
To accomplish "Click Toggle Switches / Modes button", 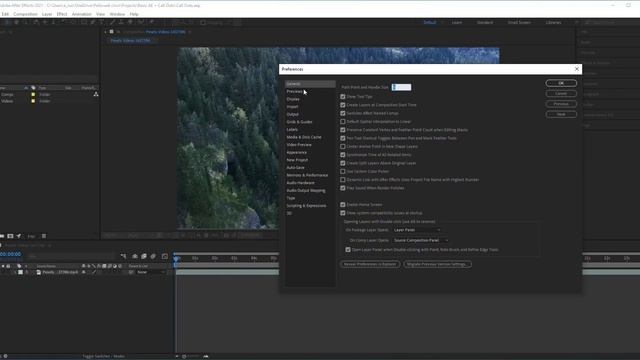I will point(104,356).
